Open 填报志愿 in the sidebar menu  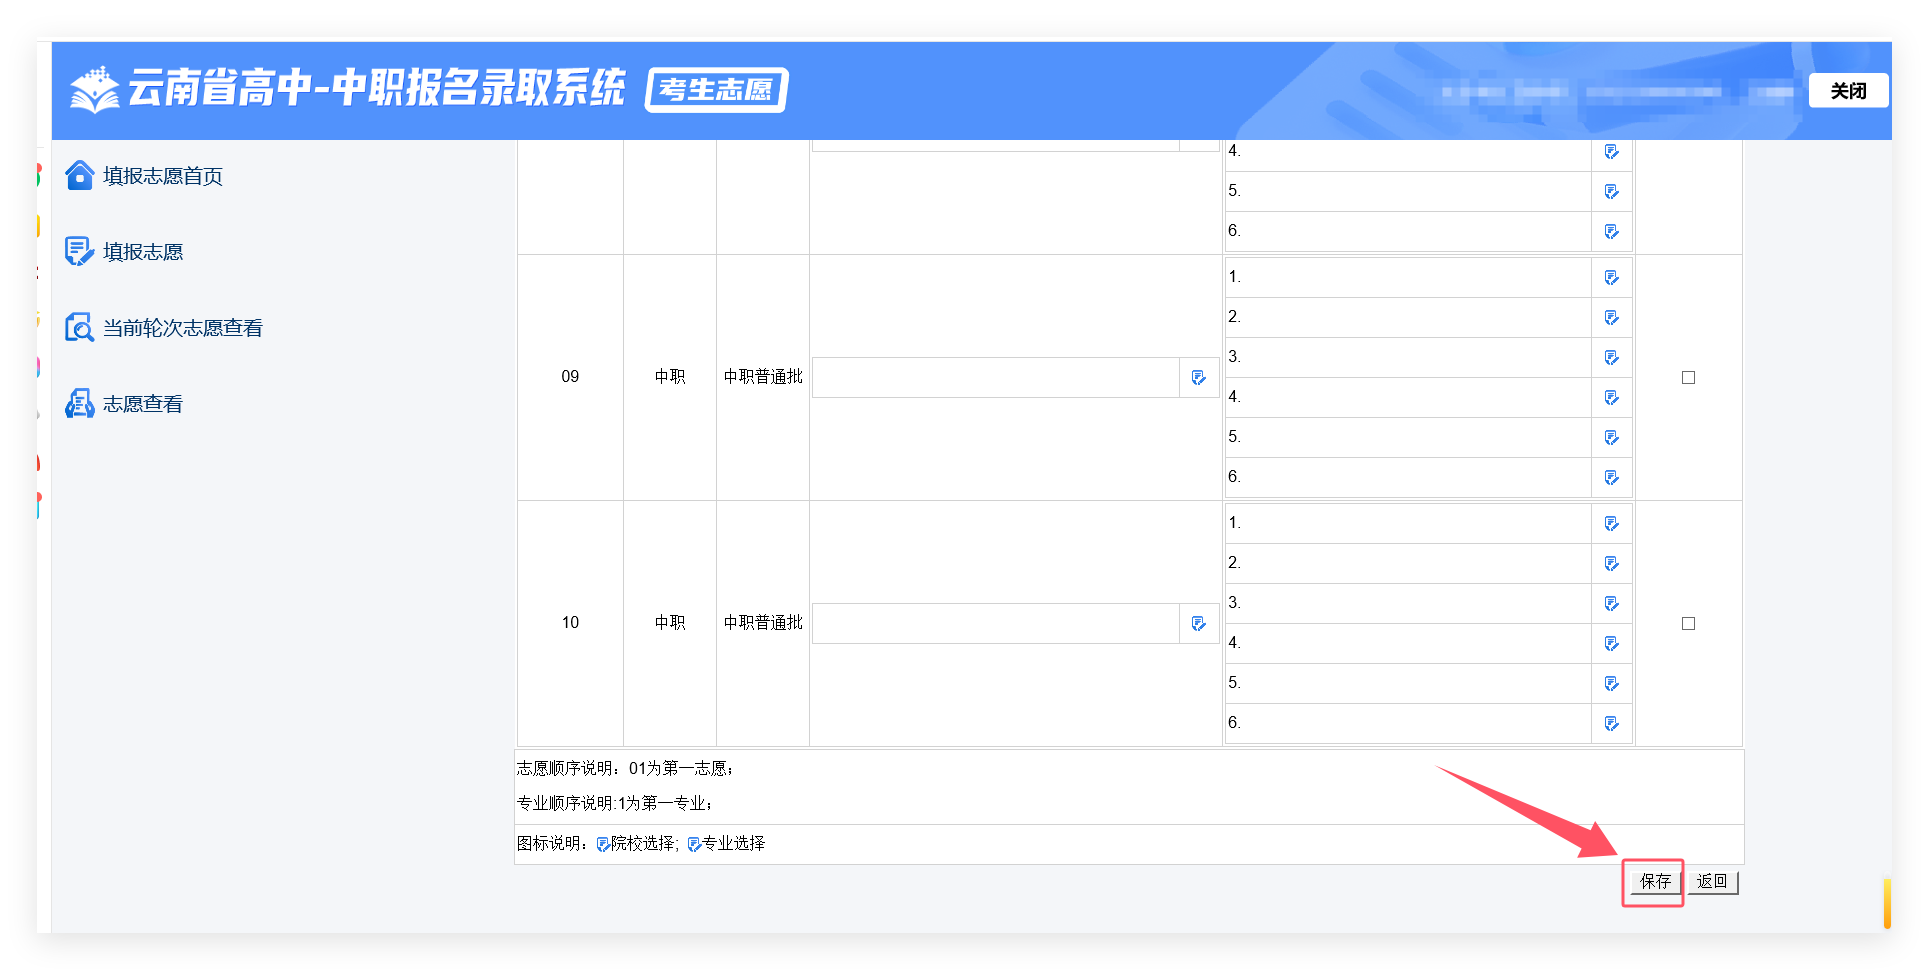click(143, 252)
